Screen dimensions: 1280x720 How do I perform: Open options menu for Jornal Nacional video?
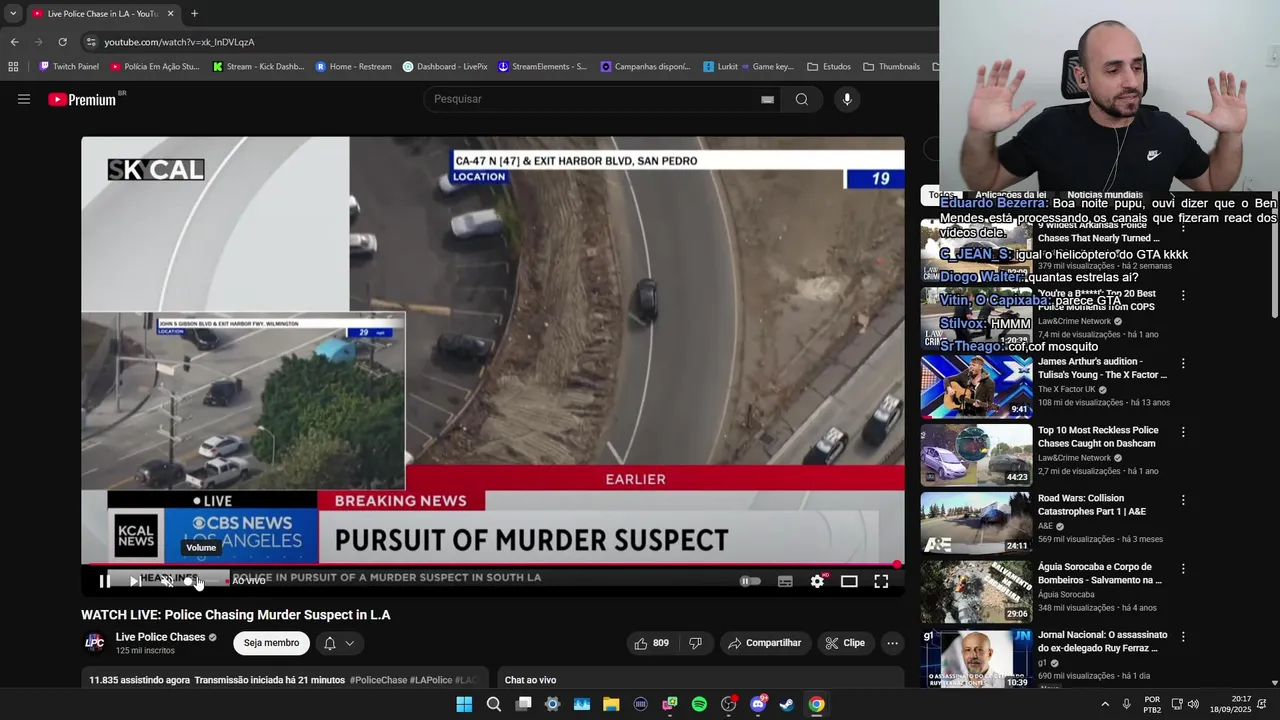(1183, 636)
